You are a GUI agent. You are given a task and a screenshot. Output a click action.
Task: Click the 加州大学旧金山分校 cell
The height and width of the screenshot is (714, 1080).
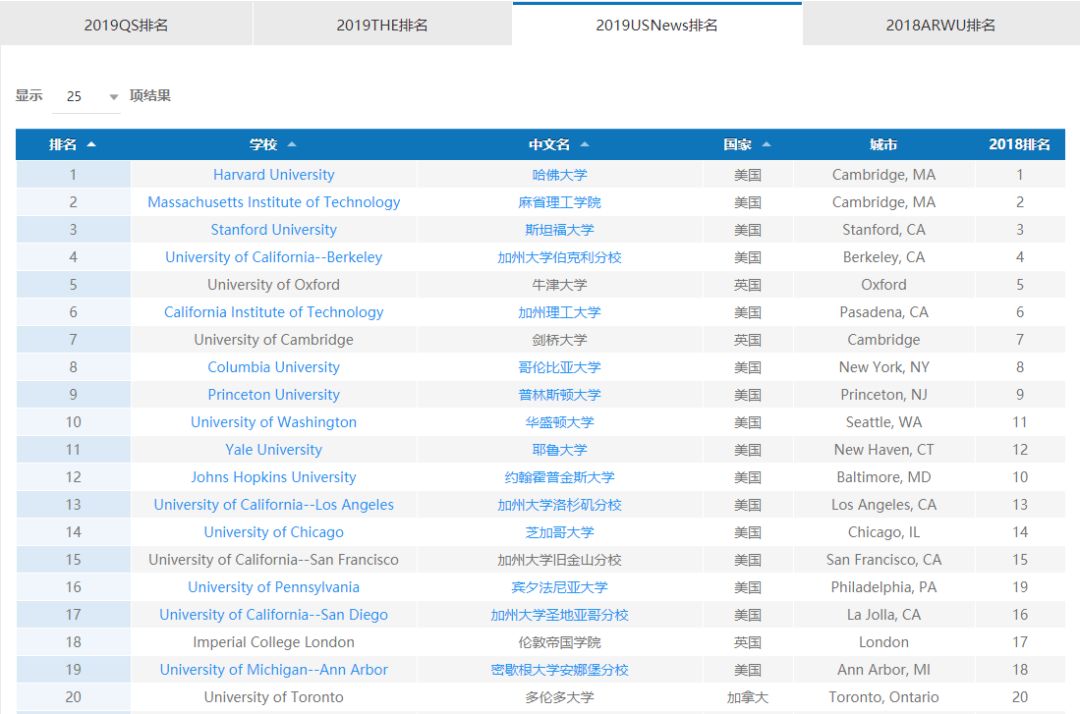(x=559, y=560)
